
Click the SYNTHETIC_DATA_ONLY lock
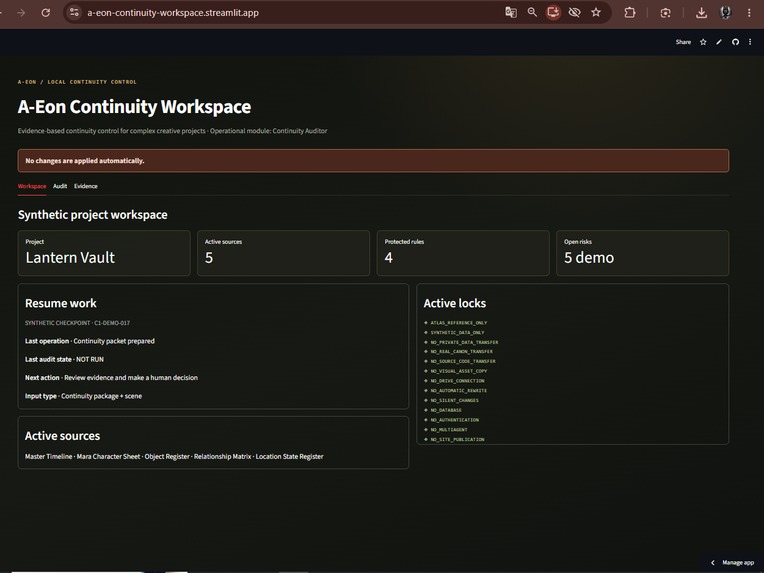coord(457,332)
